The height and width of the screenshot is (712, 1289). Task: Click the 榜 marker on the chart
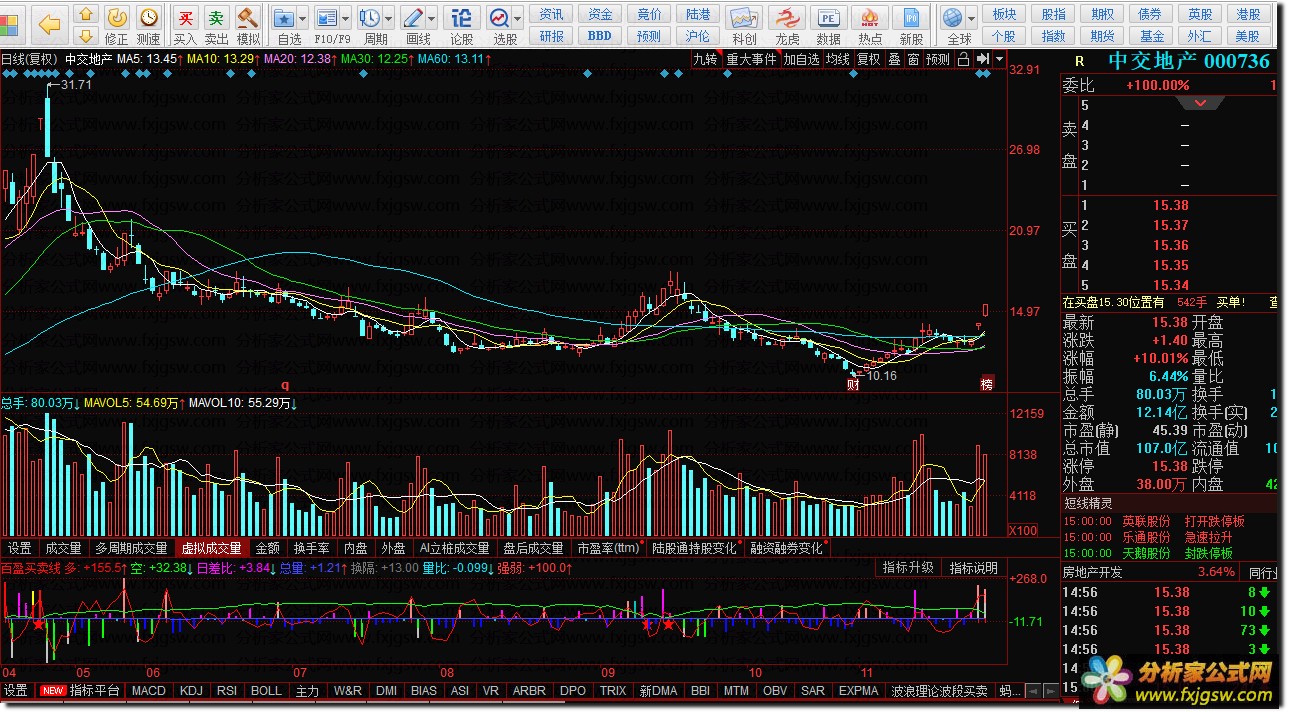click(x=987, y=384)
